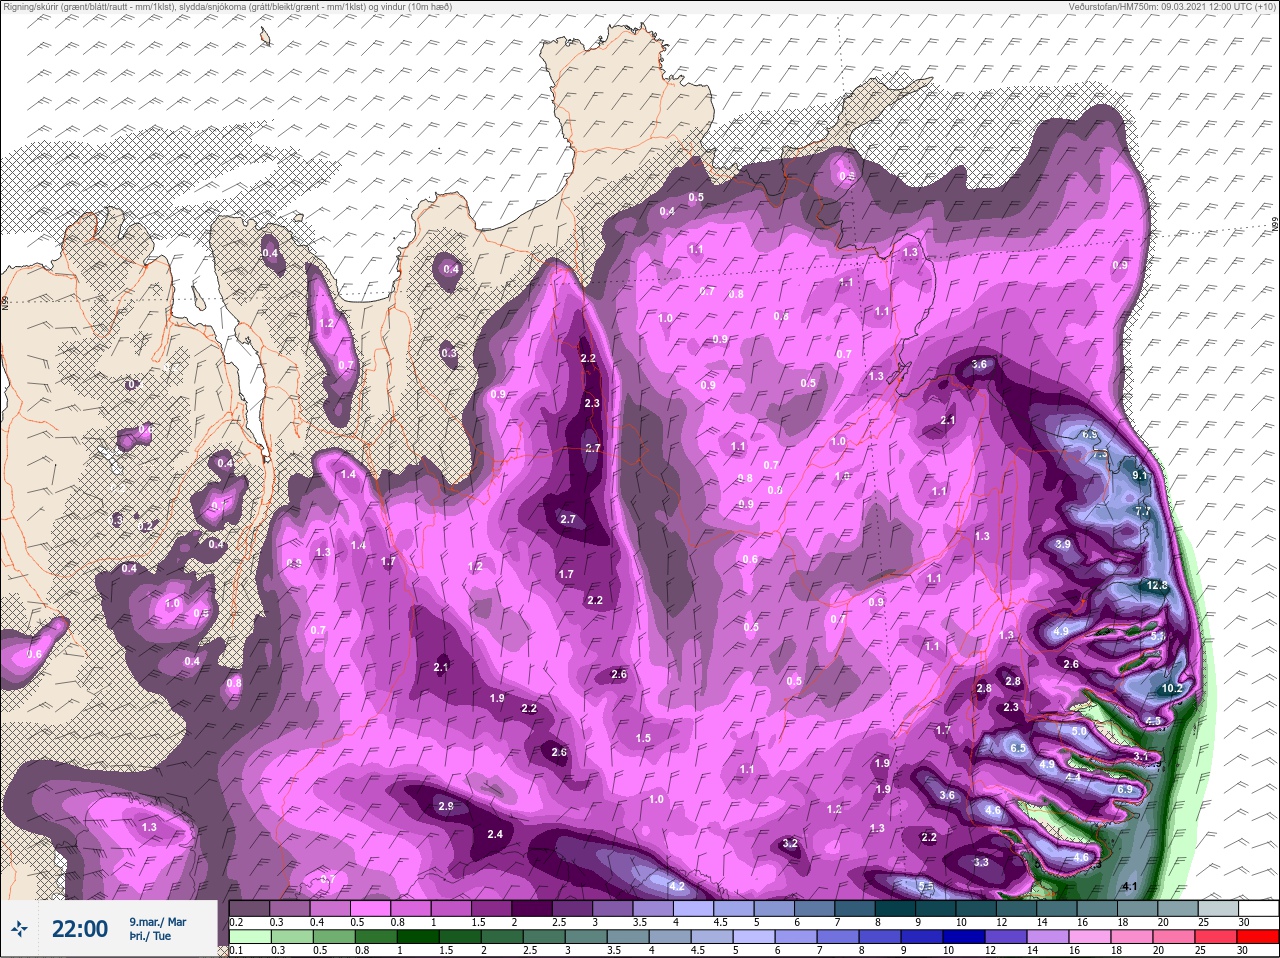Image resolution: width=1280 pixels, height=958 pixels.
Task: Pick the white swatch labelled 30 in upper legend
Action: pos(1258,908)
